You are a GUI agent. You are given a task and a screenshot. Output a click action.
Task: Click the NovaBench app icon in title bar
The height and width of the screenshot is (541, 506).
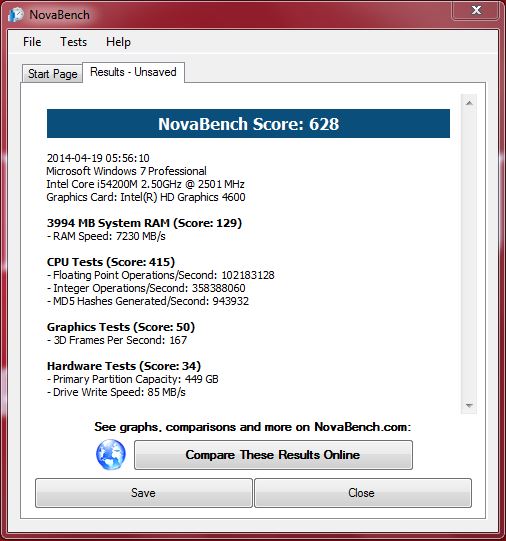[x=16, y=15]
